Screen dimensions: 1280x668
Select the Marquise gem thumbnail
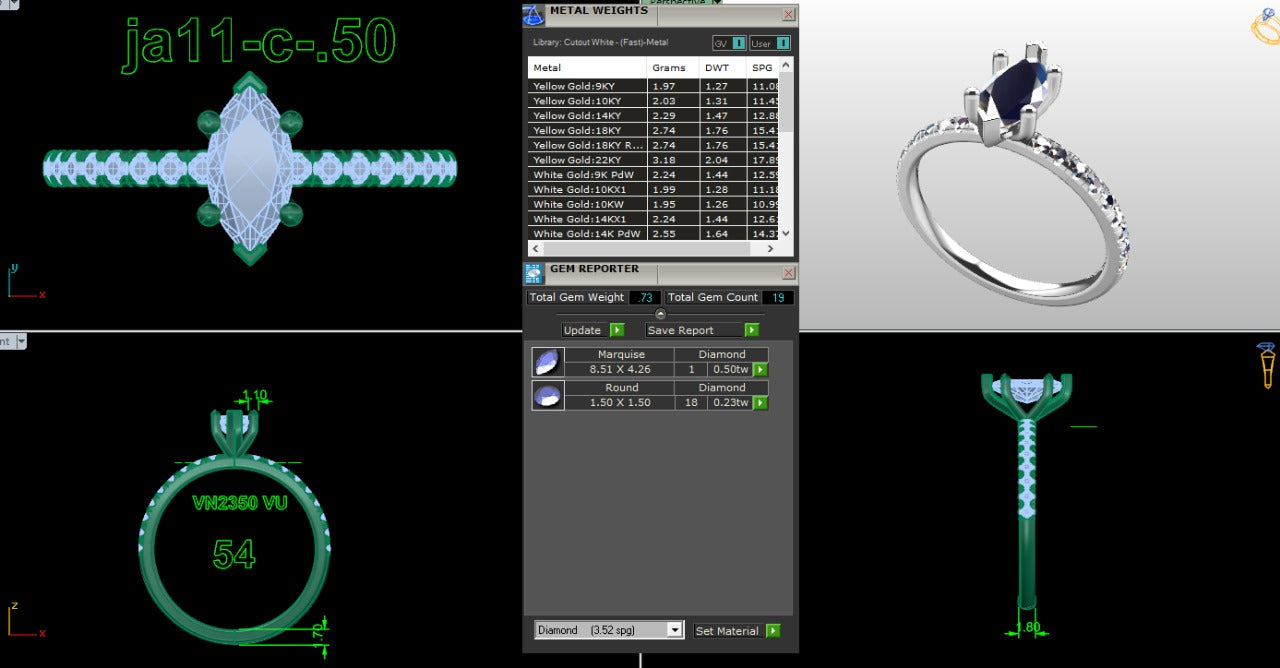[x=547, y=362]
